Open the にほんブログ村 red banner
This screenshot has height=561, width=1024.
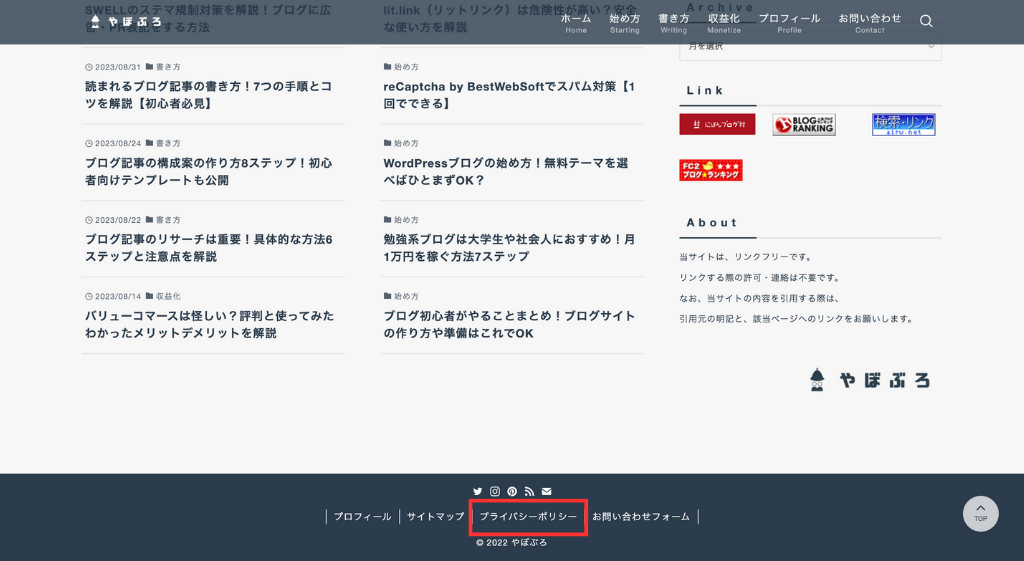717,124
